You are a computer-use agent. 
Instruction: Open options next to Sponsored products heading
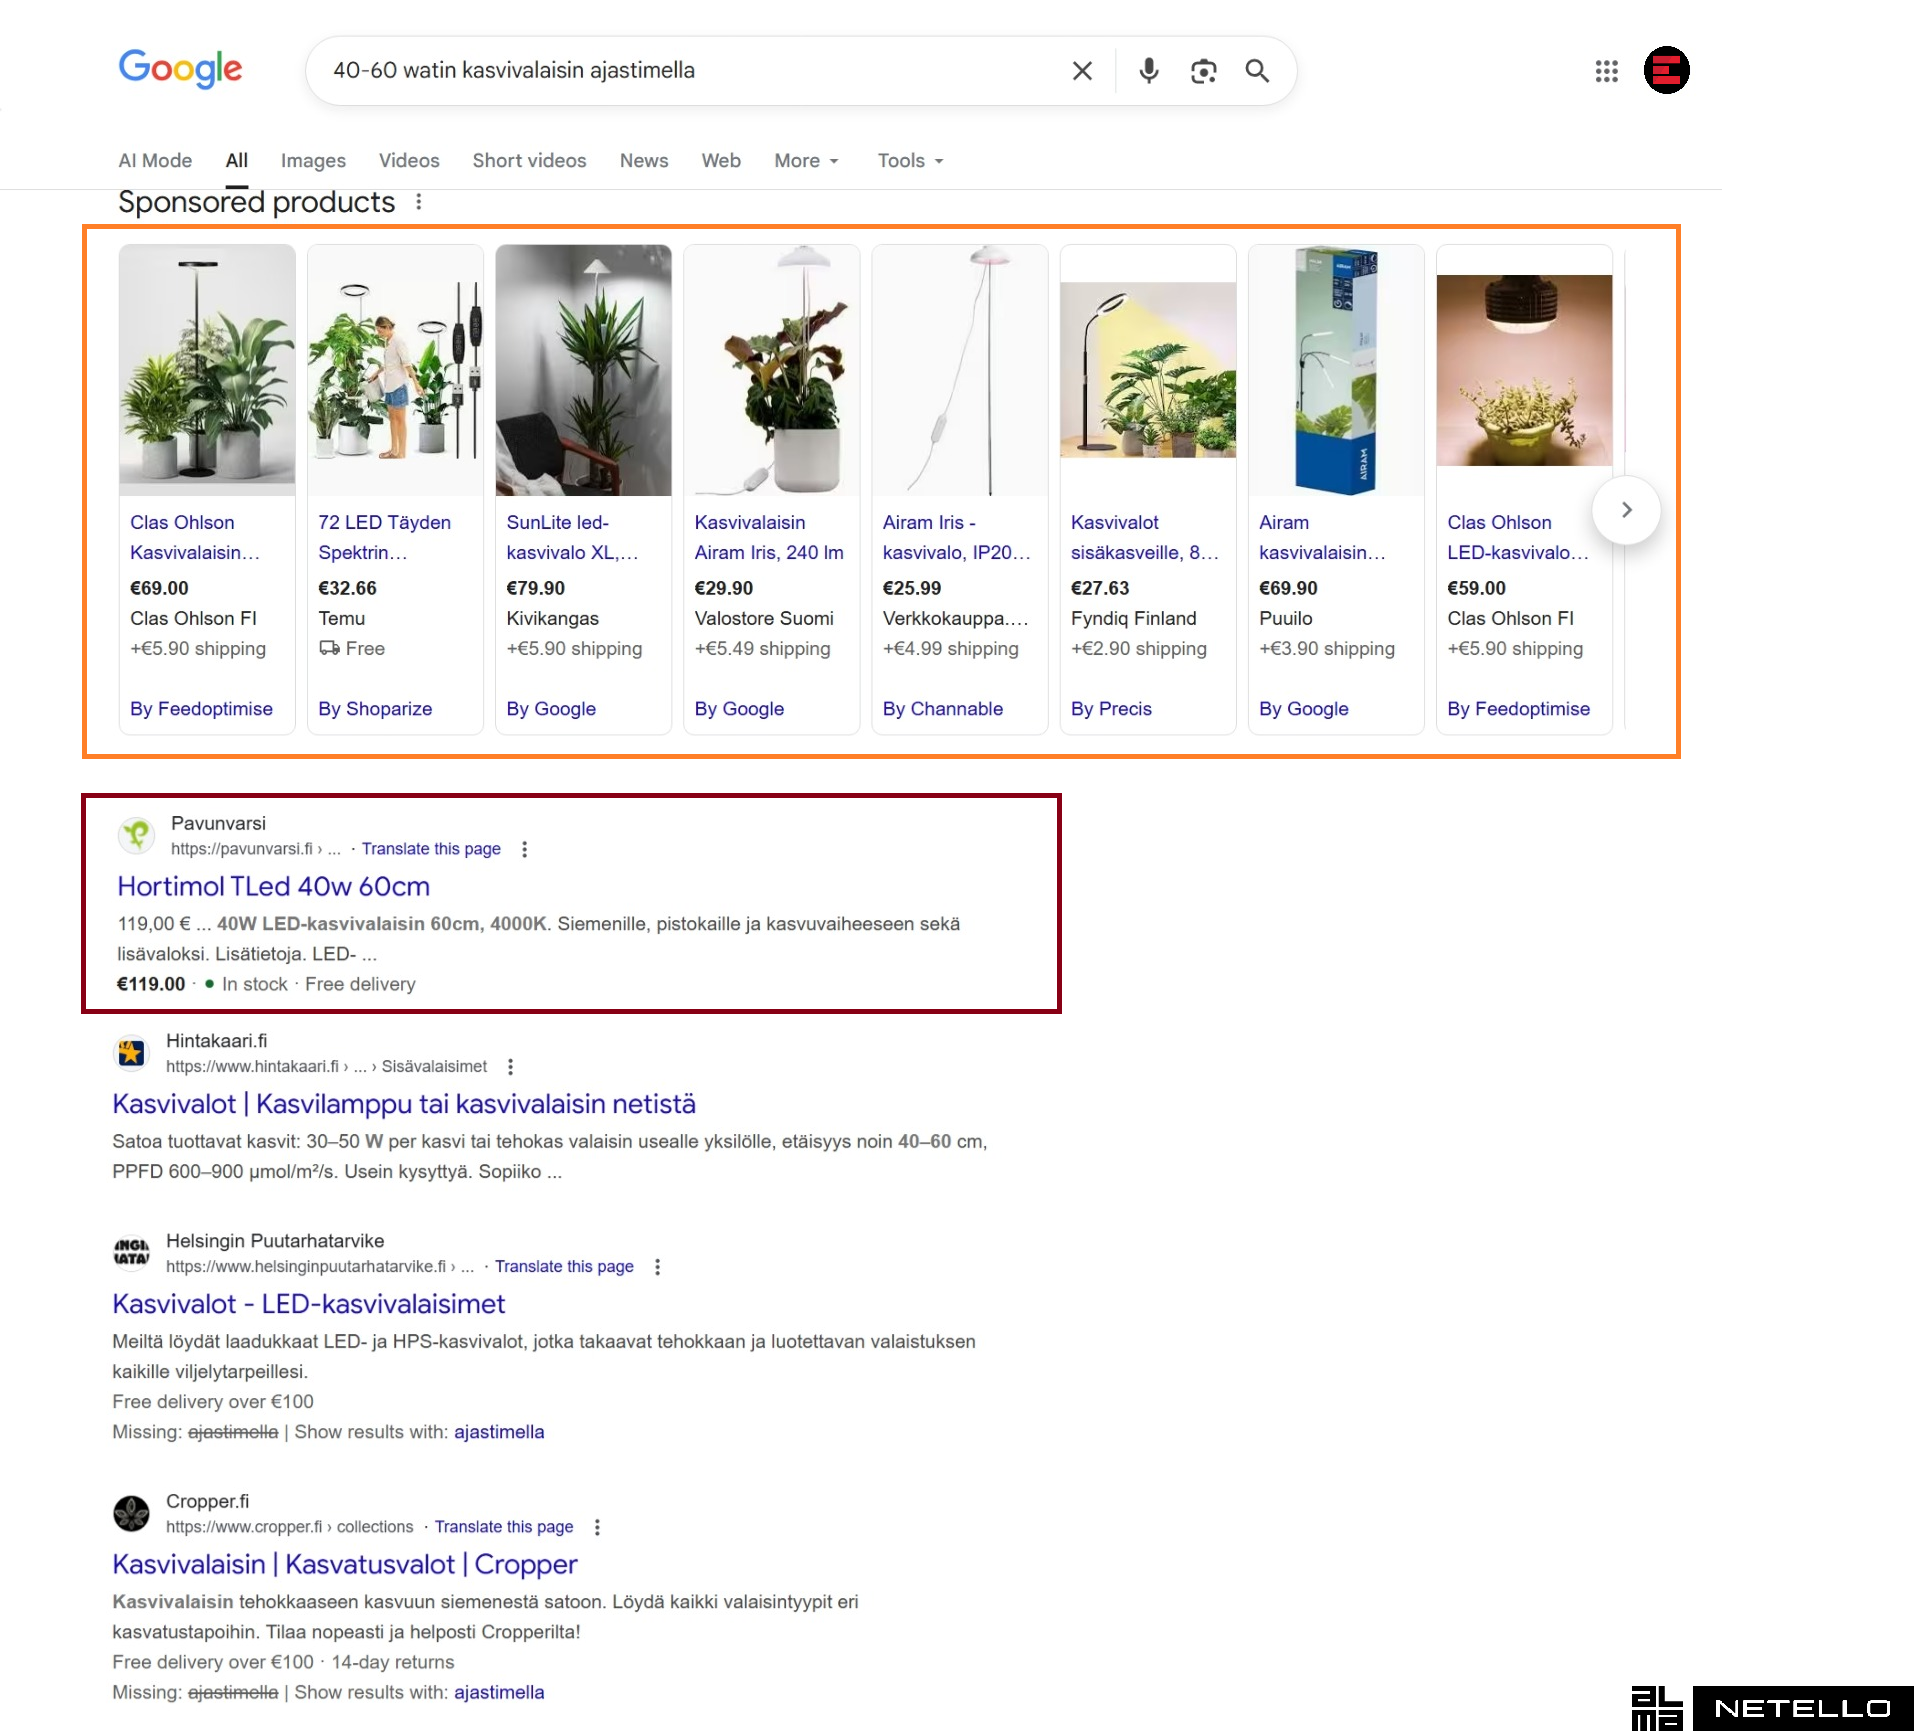pos(419,202)
